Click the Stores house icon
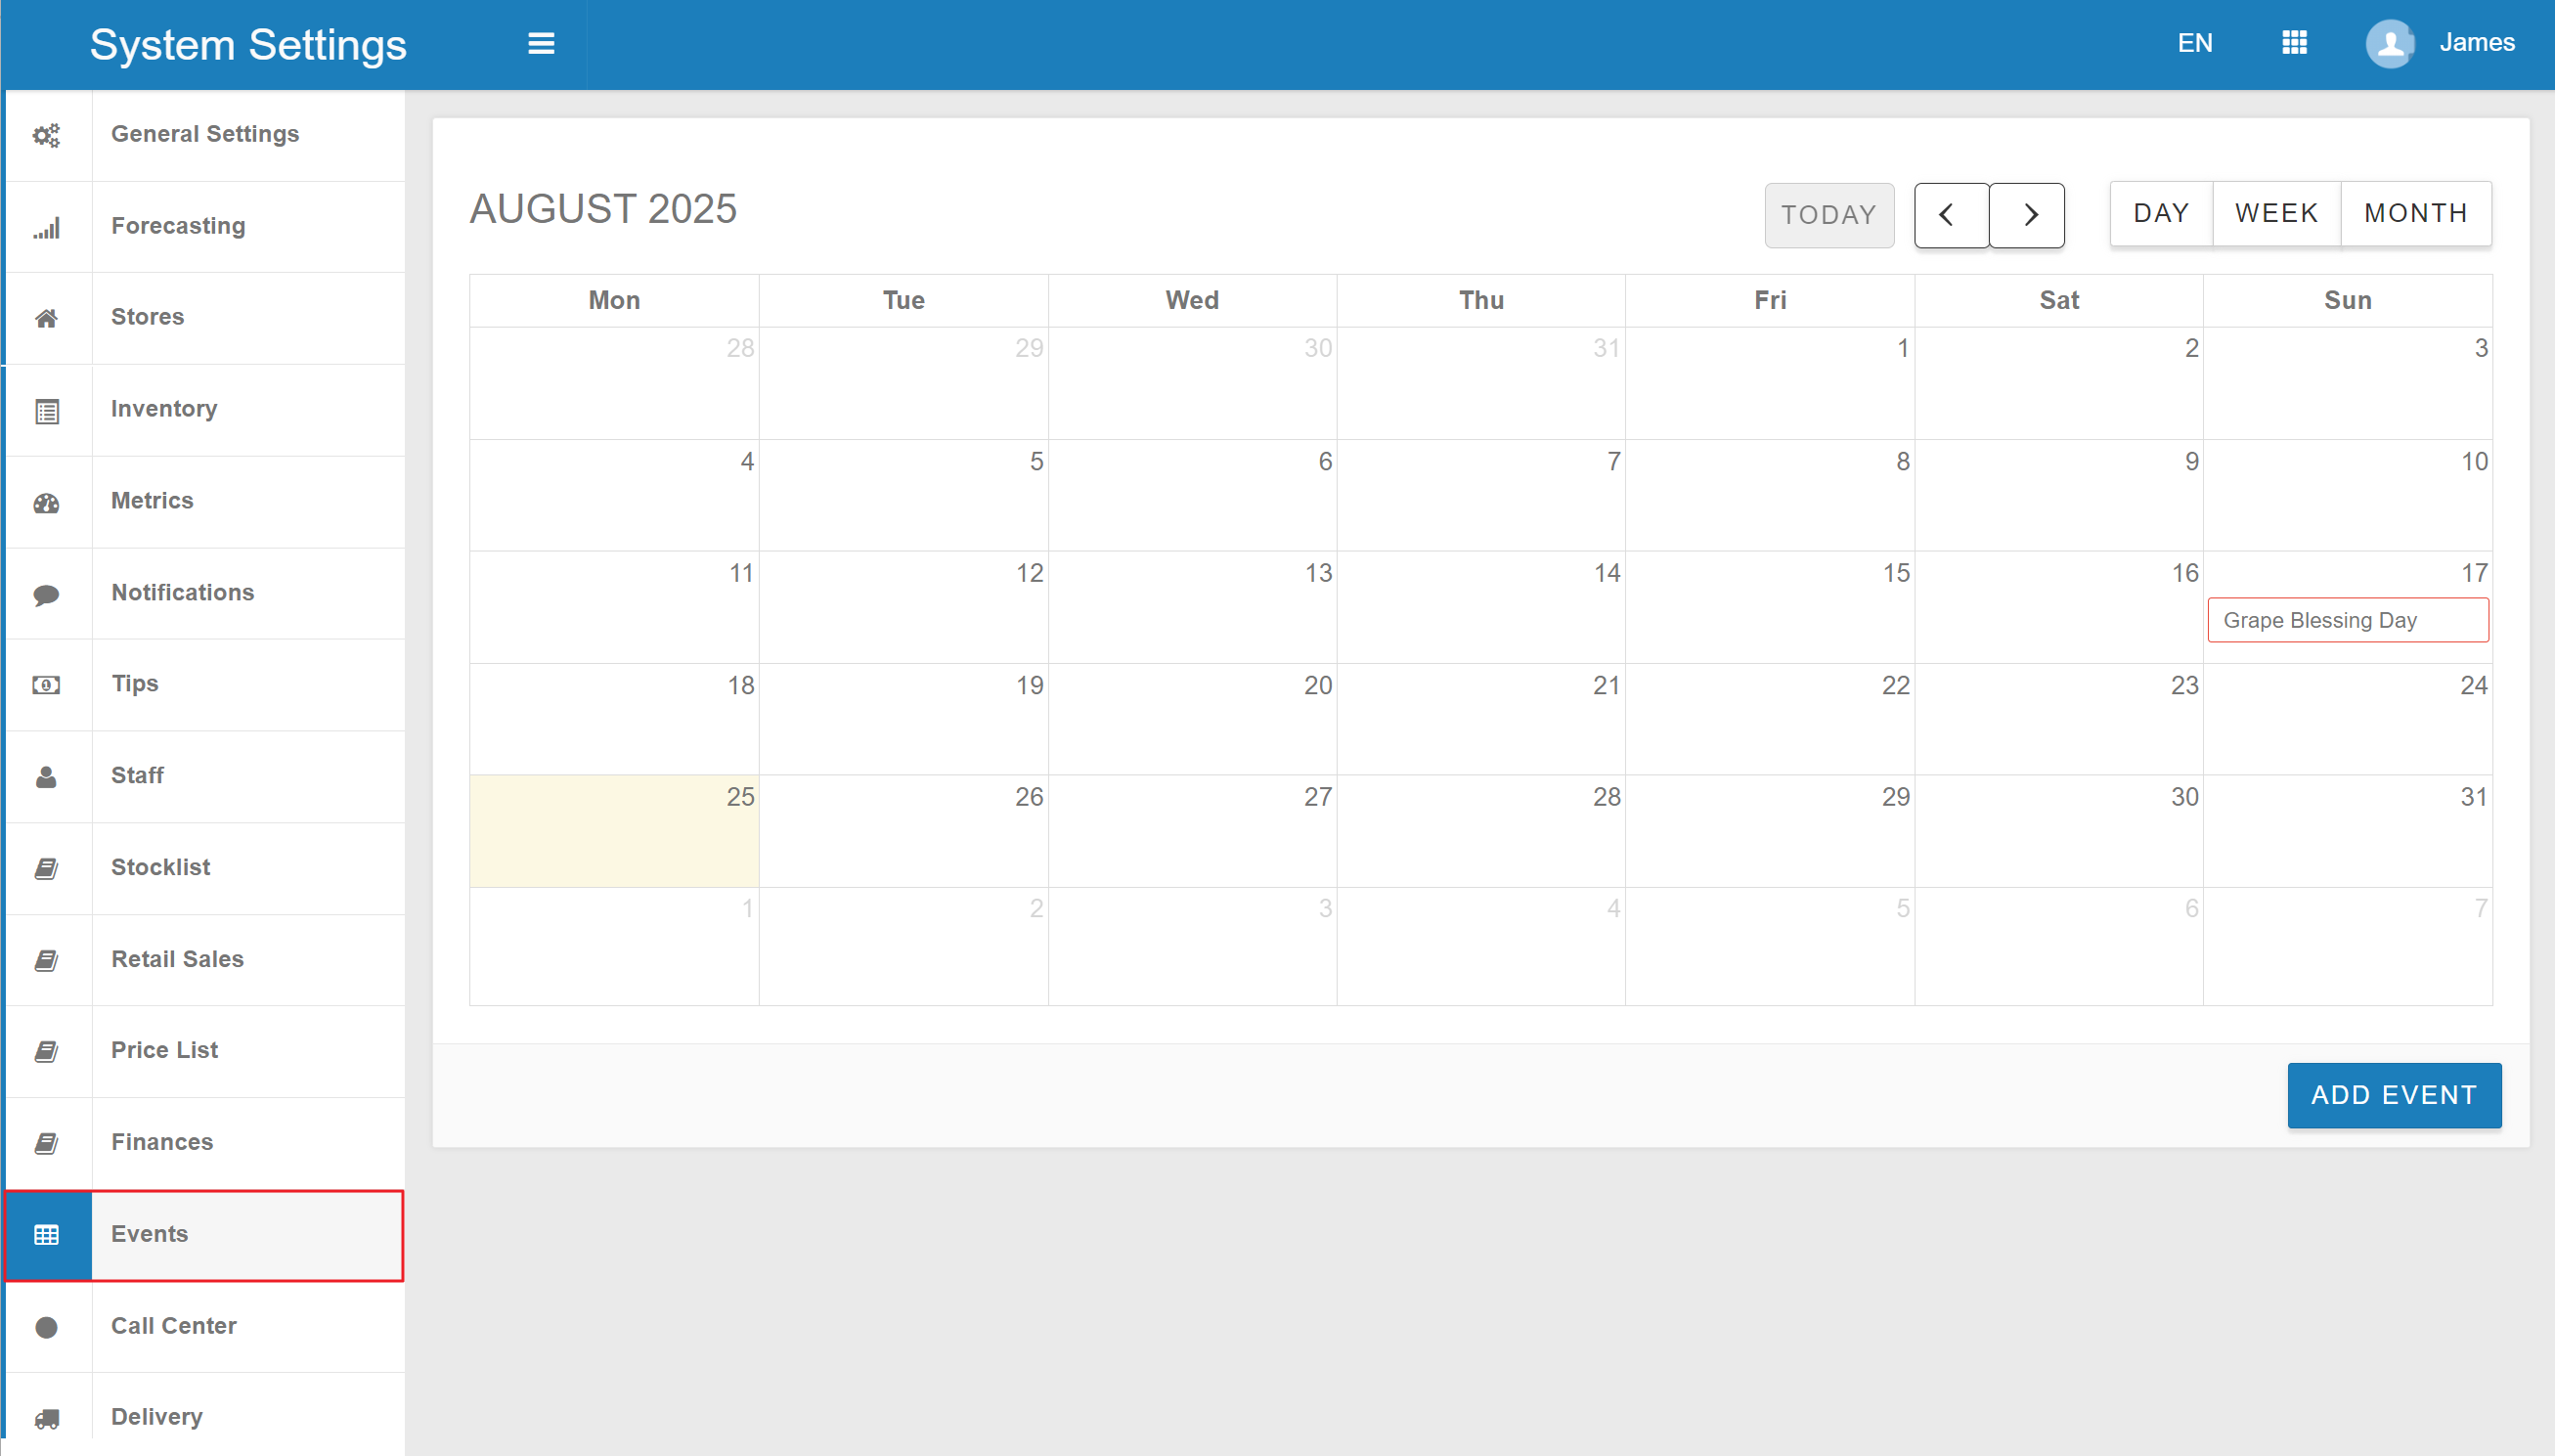Image resolution: width=2555 pixels, height=1456 pixels. pos(47,318)
